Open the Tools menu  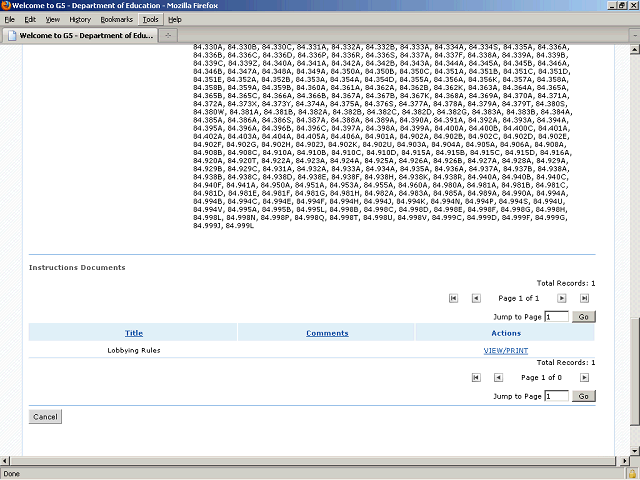click(150, 19)
